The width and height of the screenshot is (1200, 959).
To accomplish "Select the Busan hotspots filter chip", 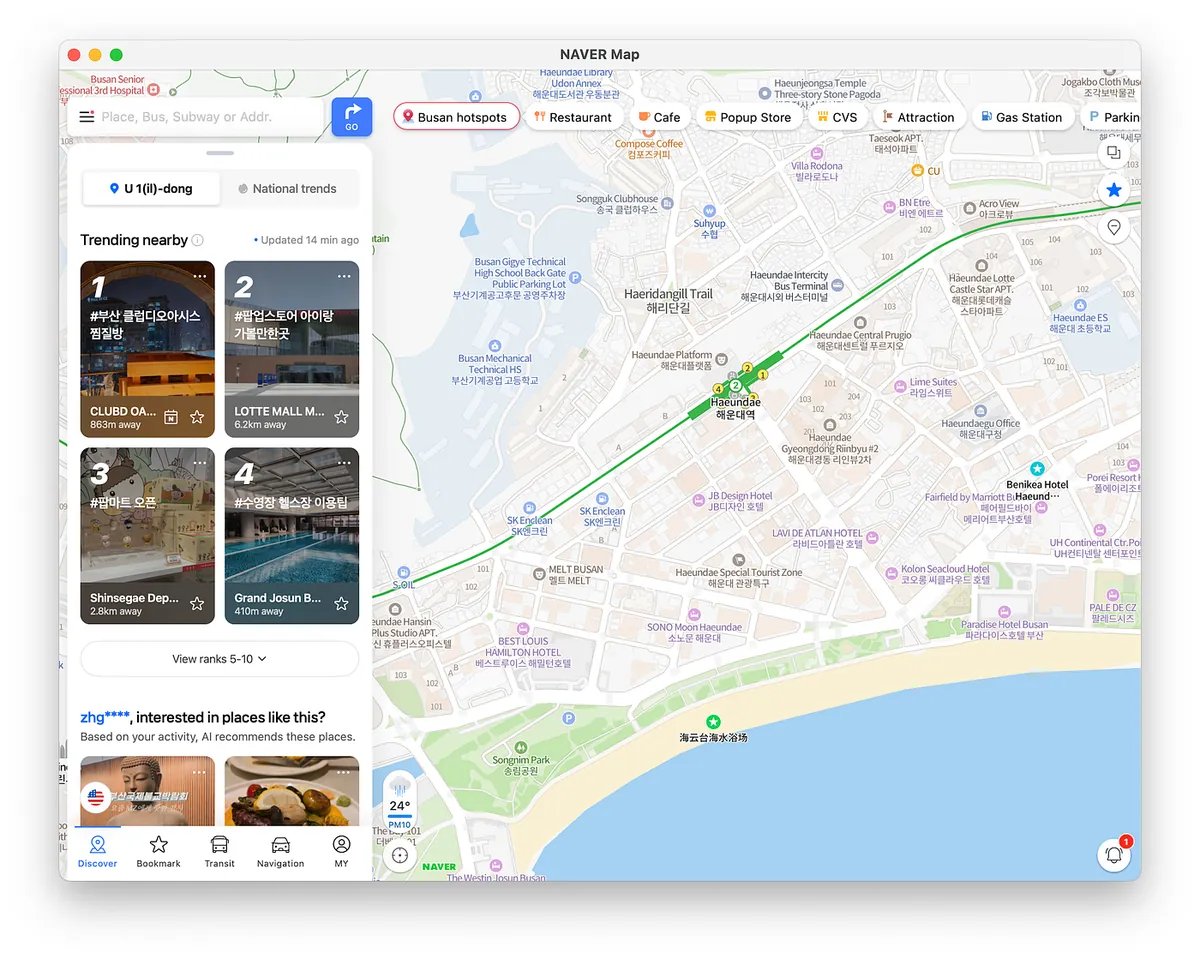I will [456, 117].
